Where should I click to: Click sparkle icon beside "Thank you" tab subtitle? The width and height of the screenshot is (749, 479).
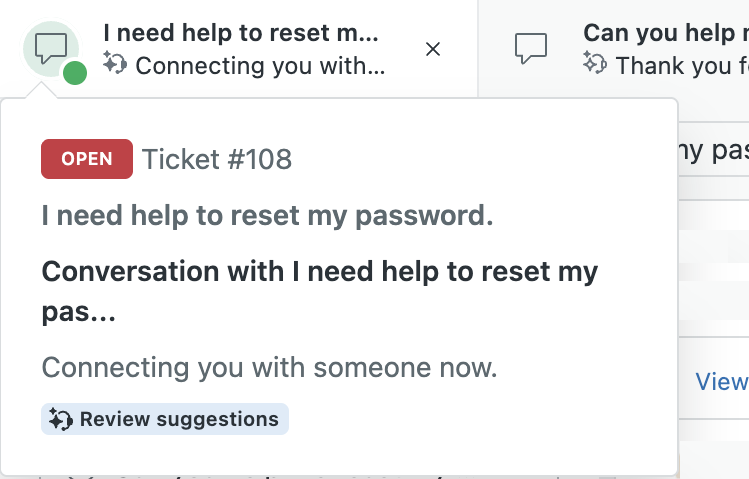(595, 66)
